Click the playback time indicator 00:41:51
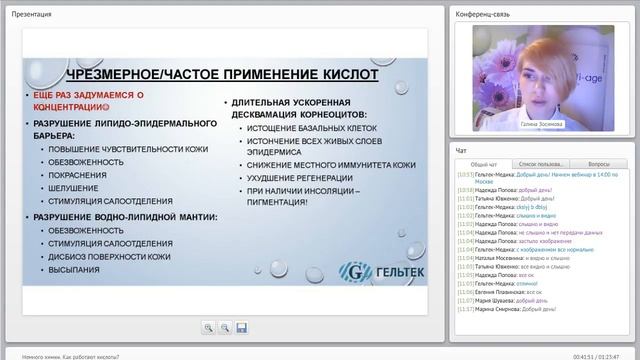The width and height of the screenshot is (640, 360). click(583, 357)
